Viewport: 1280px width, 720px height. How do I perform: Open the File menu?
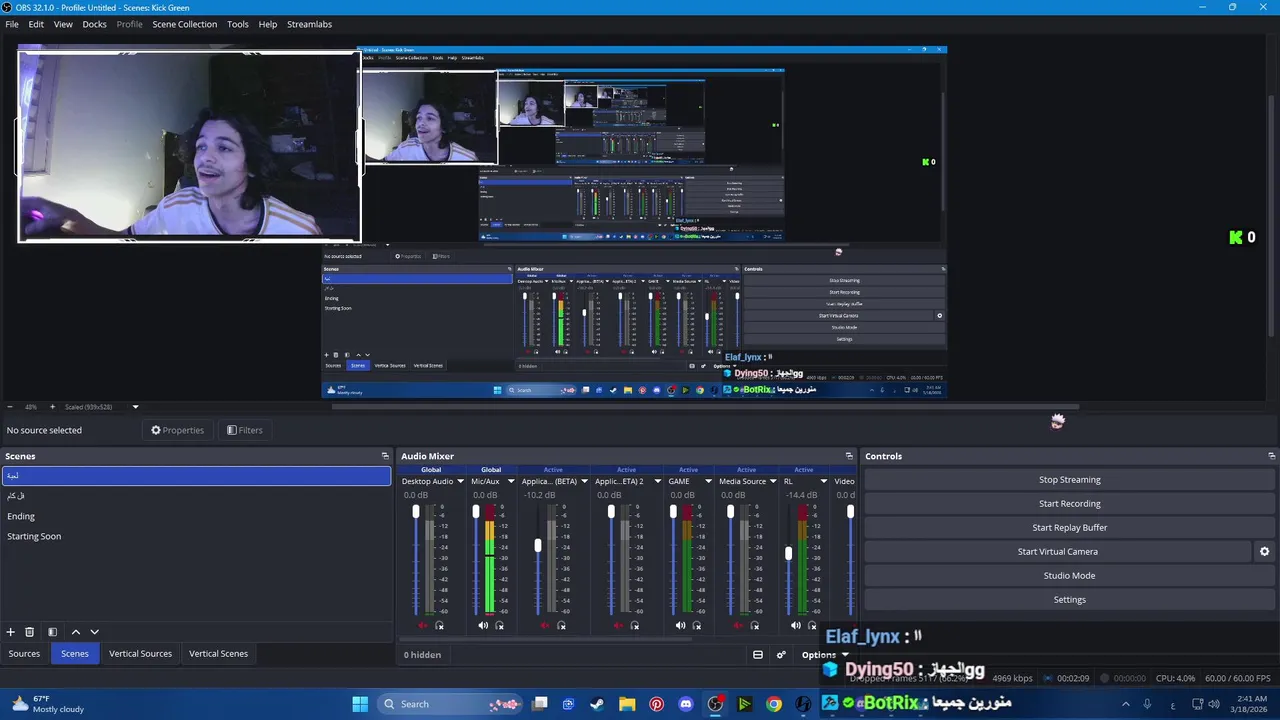point(12,24)
